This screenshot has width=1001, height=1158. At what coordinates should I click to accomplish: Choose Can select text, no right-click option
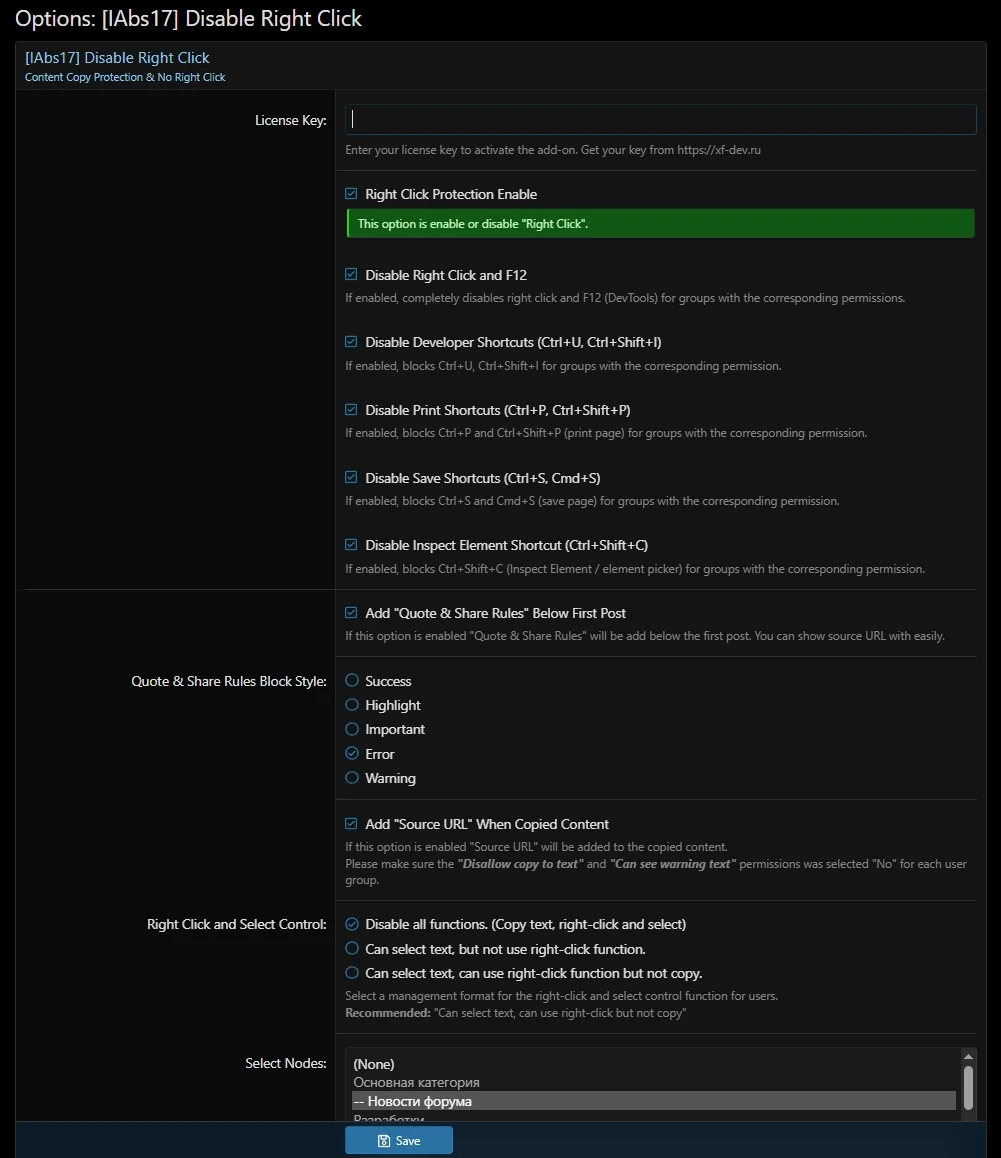[x=352, y=948]
